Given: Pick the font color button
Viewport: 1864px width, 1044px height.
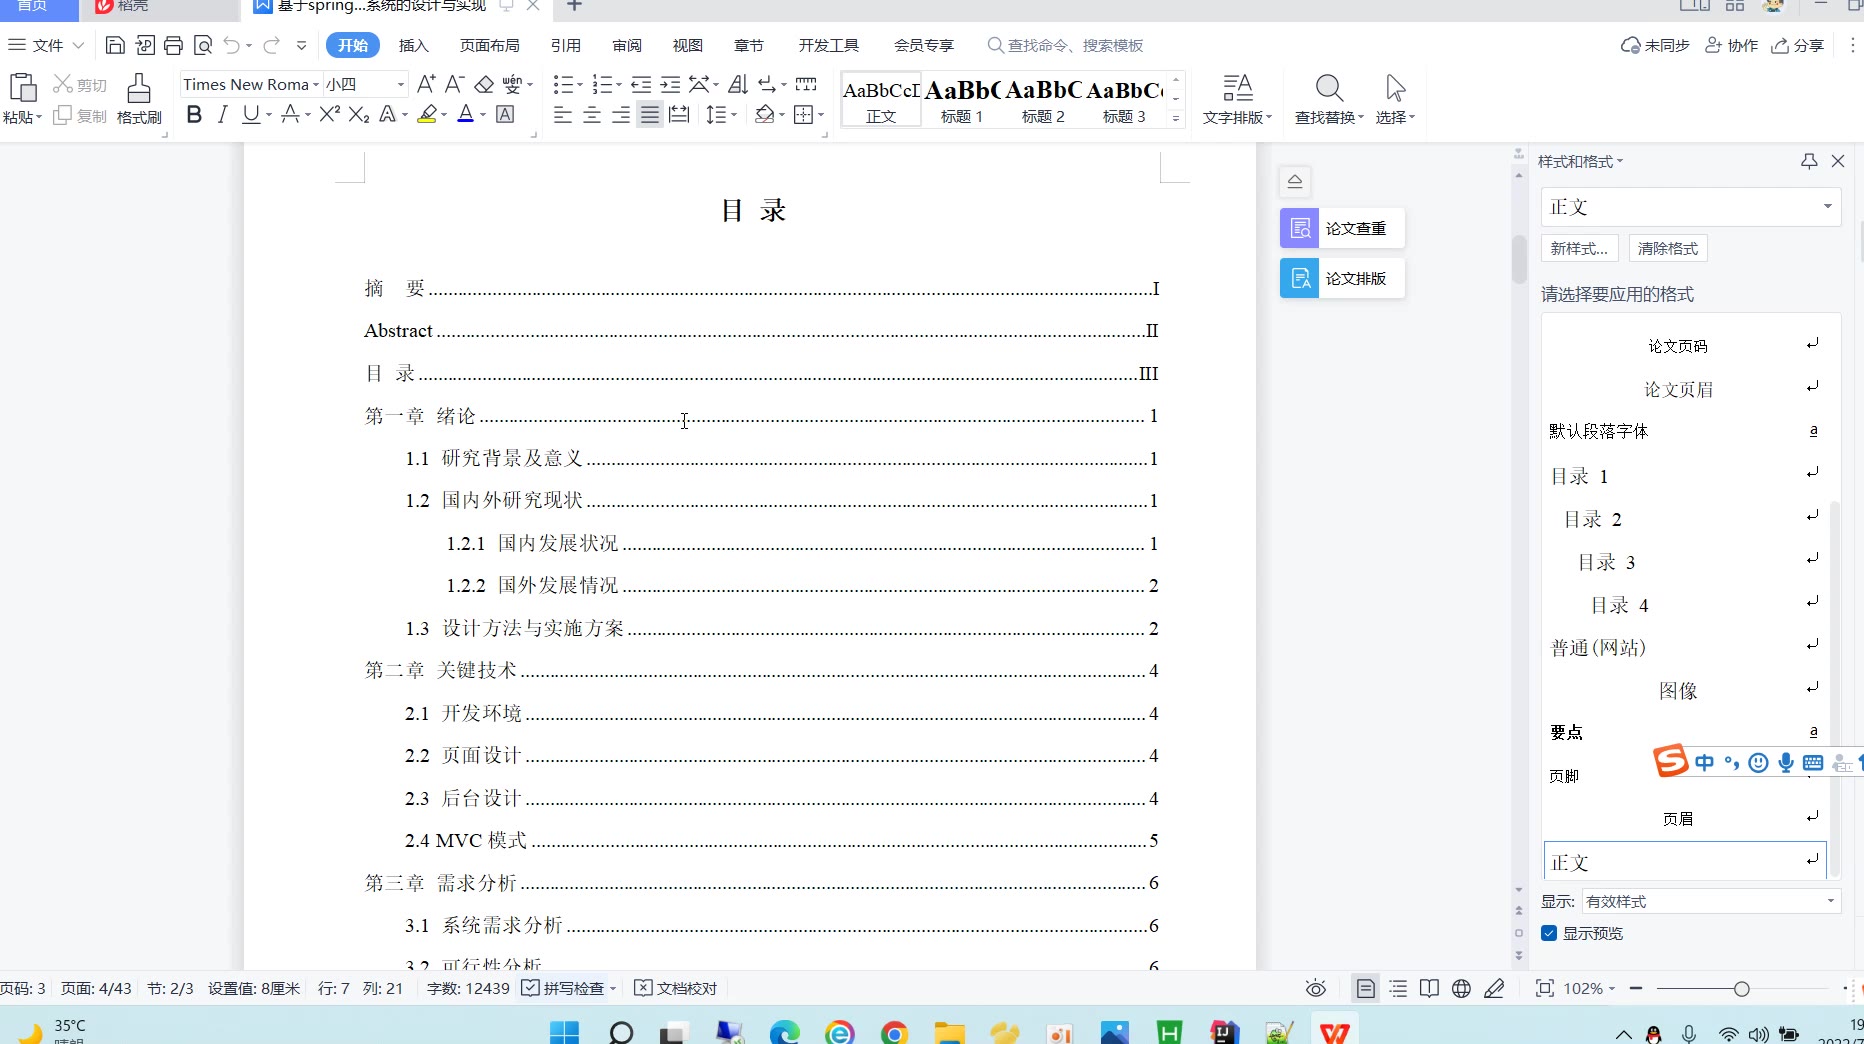Looking at the screenshot, I should (x=465, y=115).
